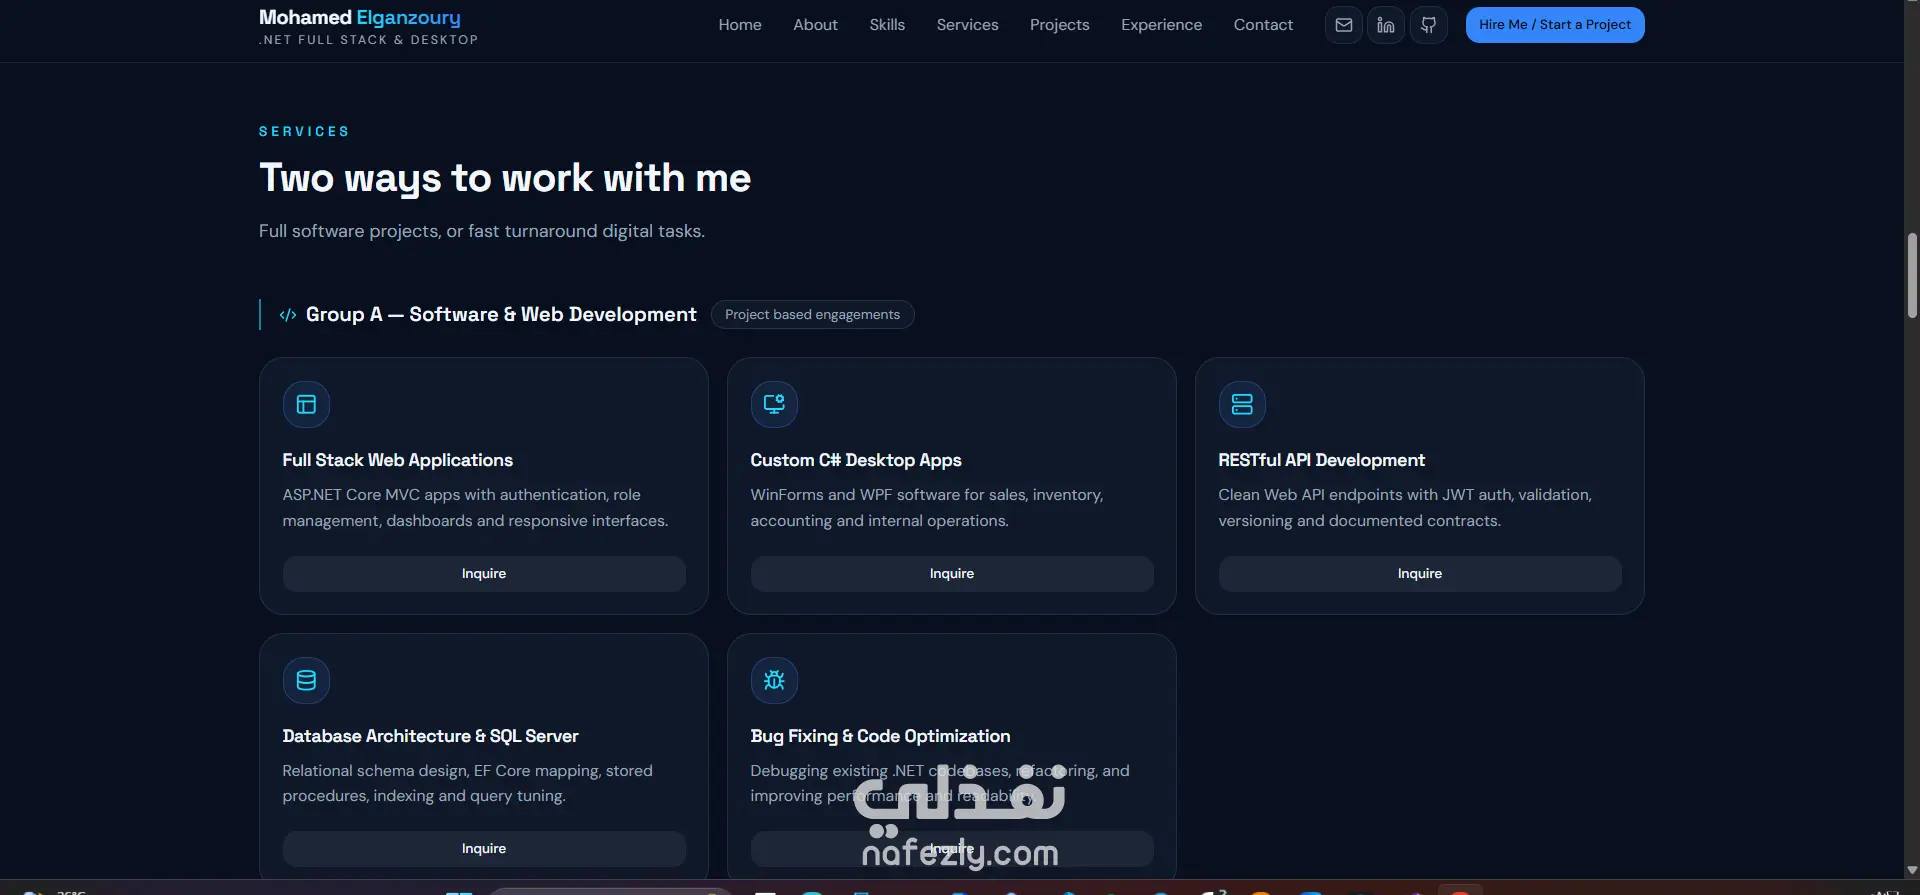
Task: Click the RESTful API server icon
Action: coord(1242,405)
